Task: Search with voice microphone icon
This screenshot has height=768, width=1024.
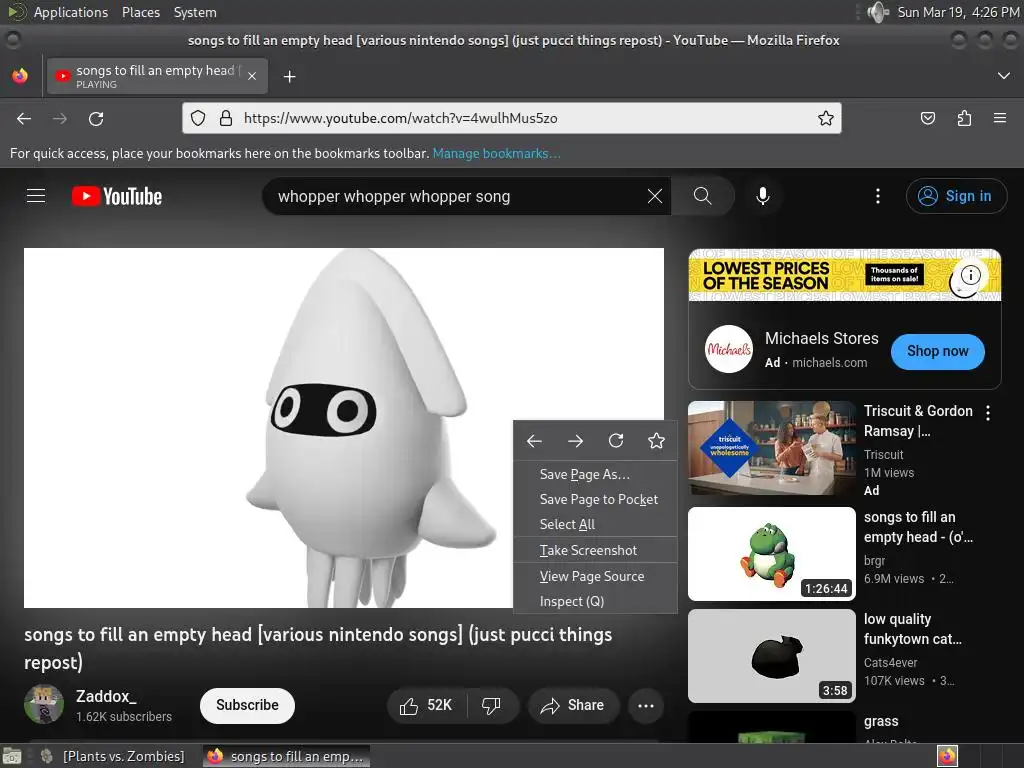Action: click(762, 196)
